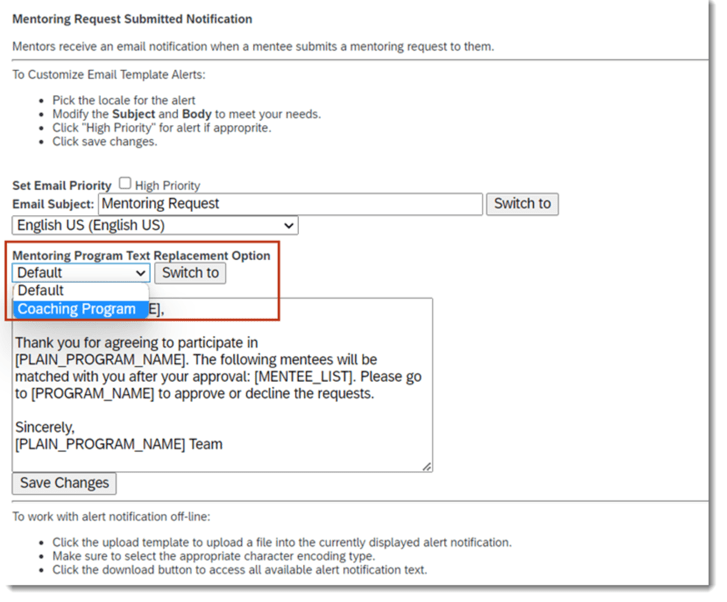Click the Thank you line in email body
This screenshot has width=727, height=602.
(136, 341)
